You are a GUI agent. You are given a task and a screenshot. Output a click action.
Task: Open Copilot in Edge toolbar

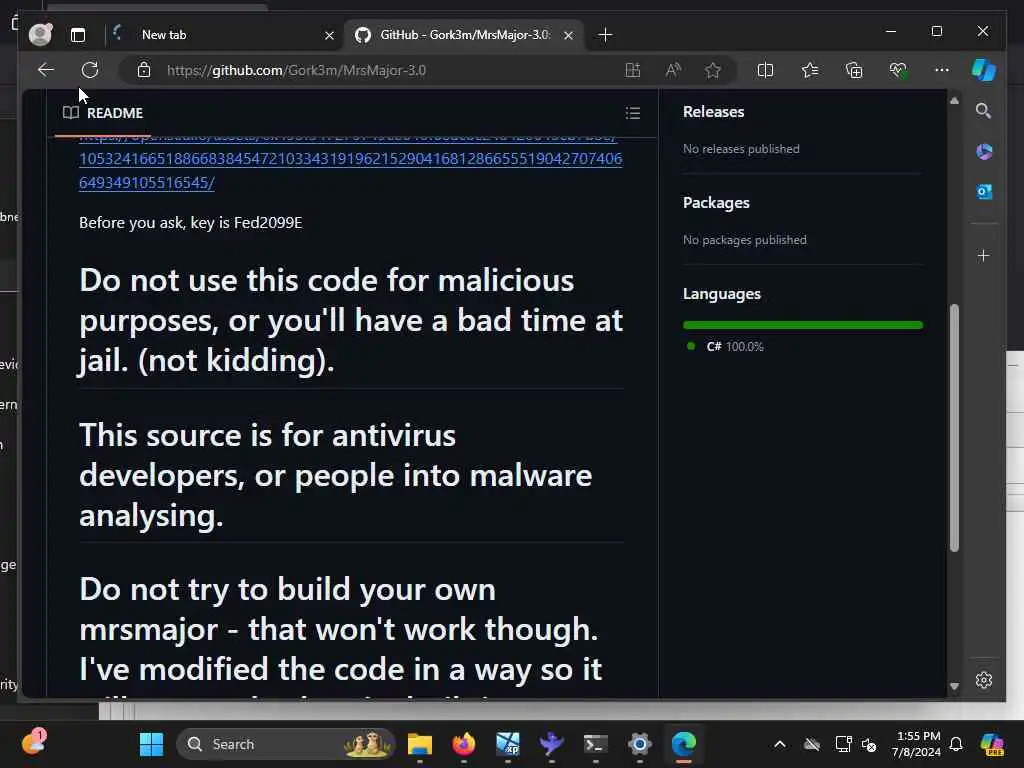(984, 70)
